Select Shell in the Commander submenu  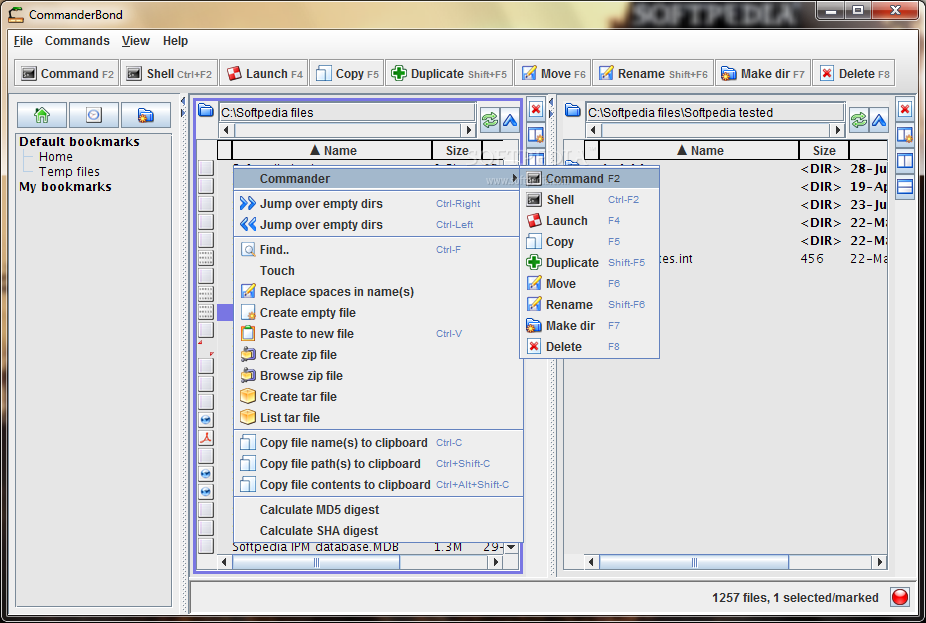pos(589,200)
